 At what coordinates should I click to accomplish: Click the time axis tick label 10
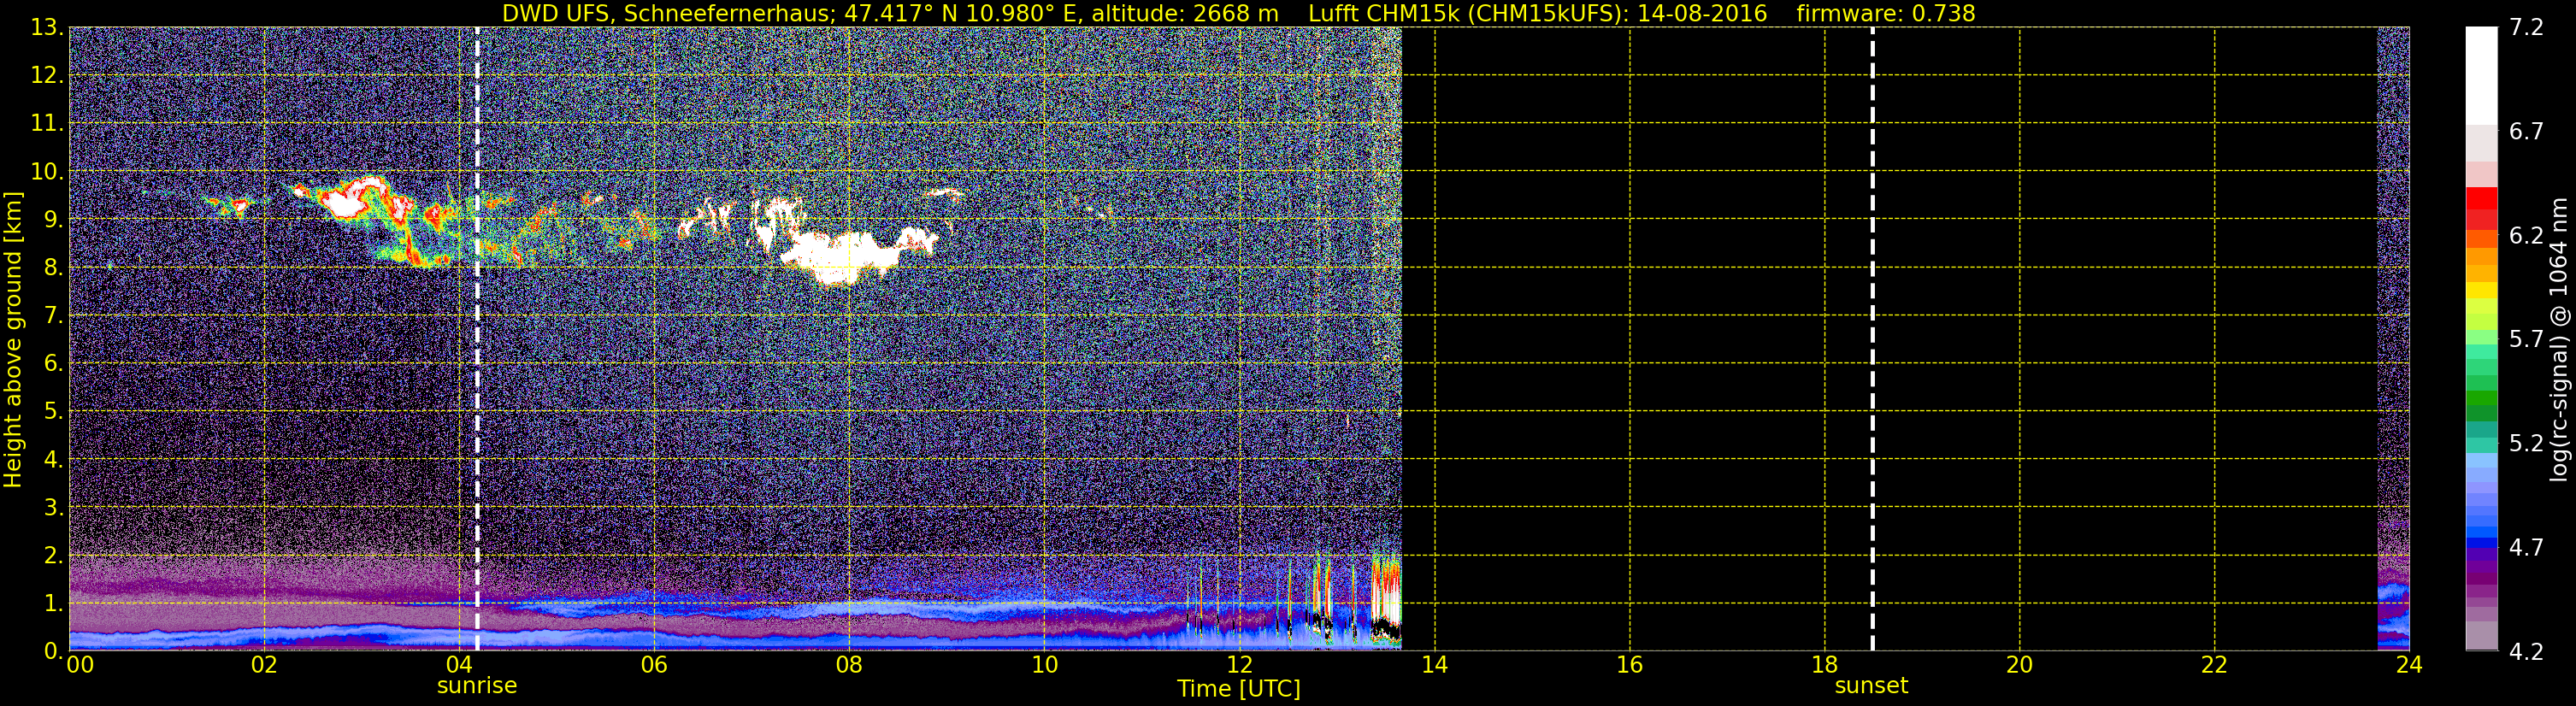(x=1044, y=666)
